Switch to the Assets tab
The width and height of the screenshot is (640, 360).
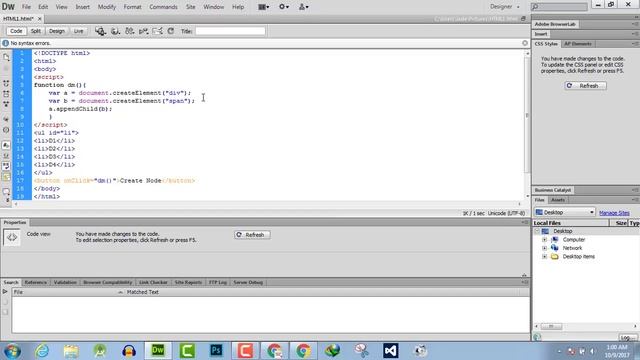pos(558,200)
